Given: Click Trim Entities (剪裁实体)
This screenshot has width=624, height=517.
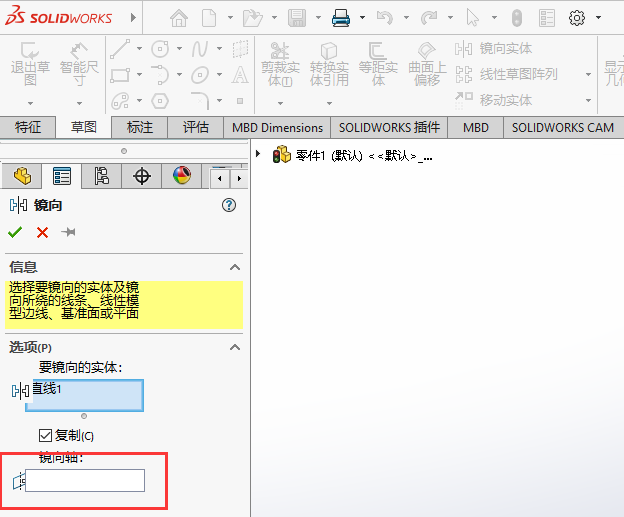Looking at the screenshot, I should [281, 64].
